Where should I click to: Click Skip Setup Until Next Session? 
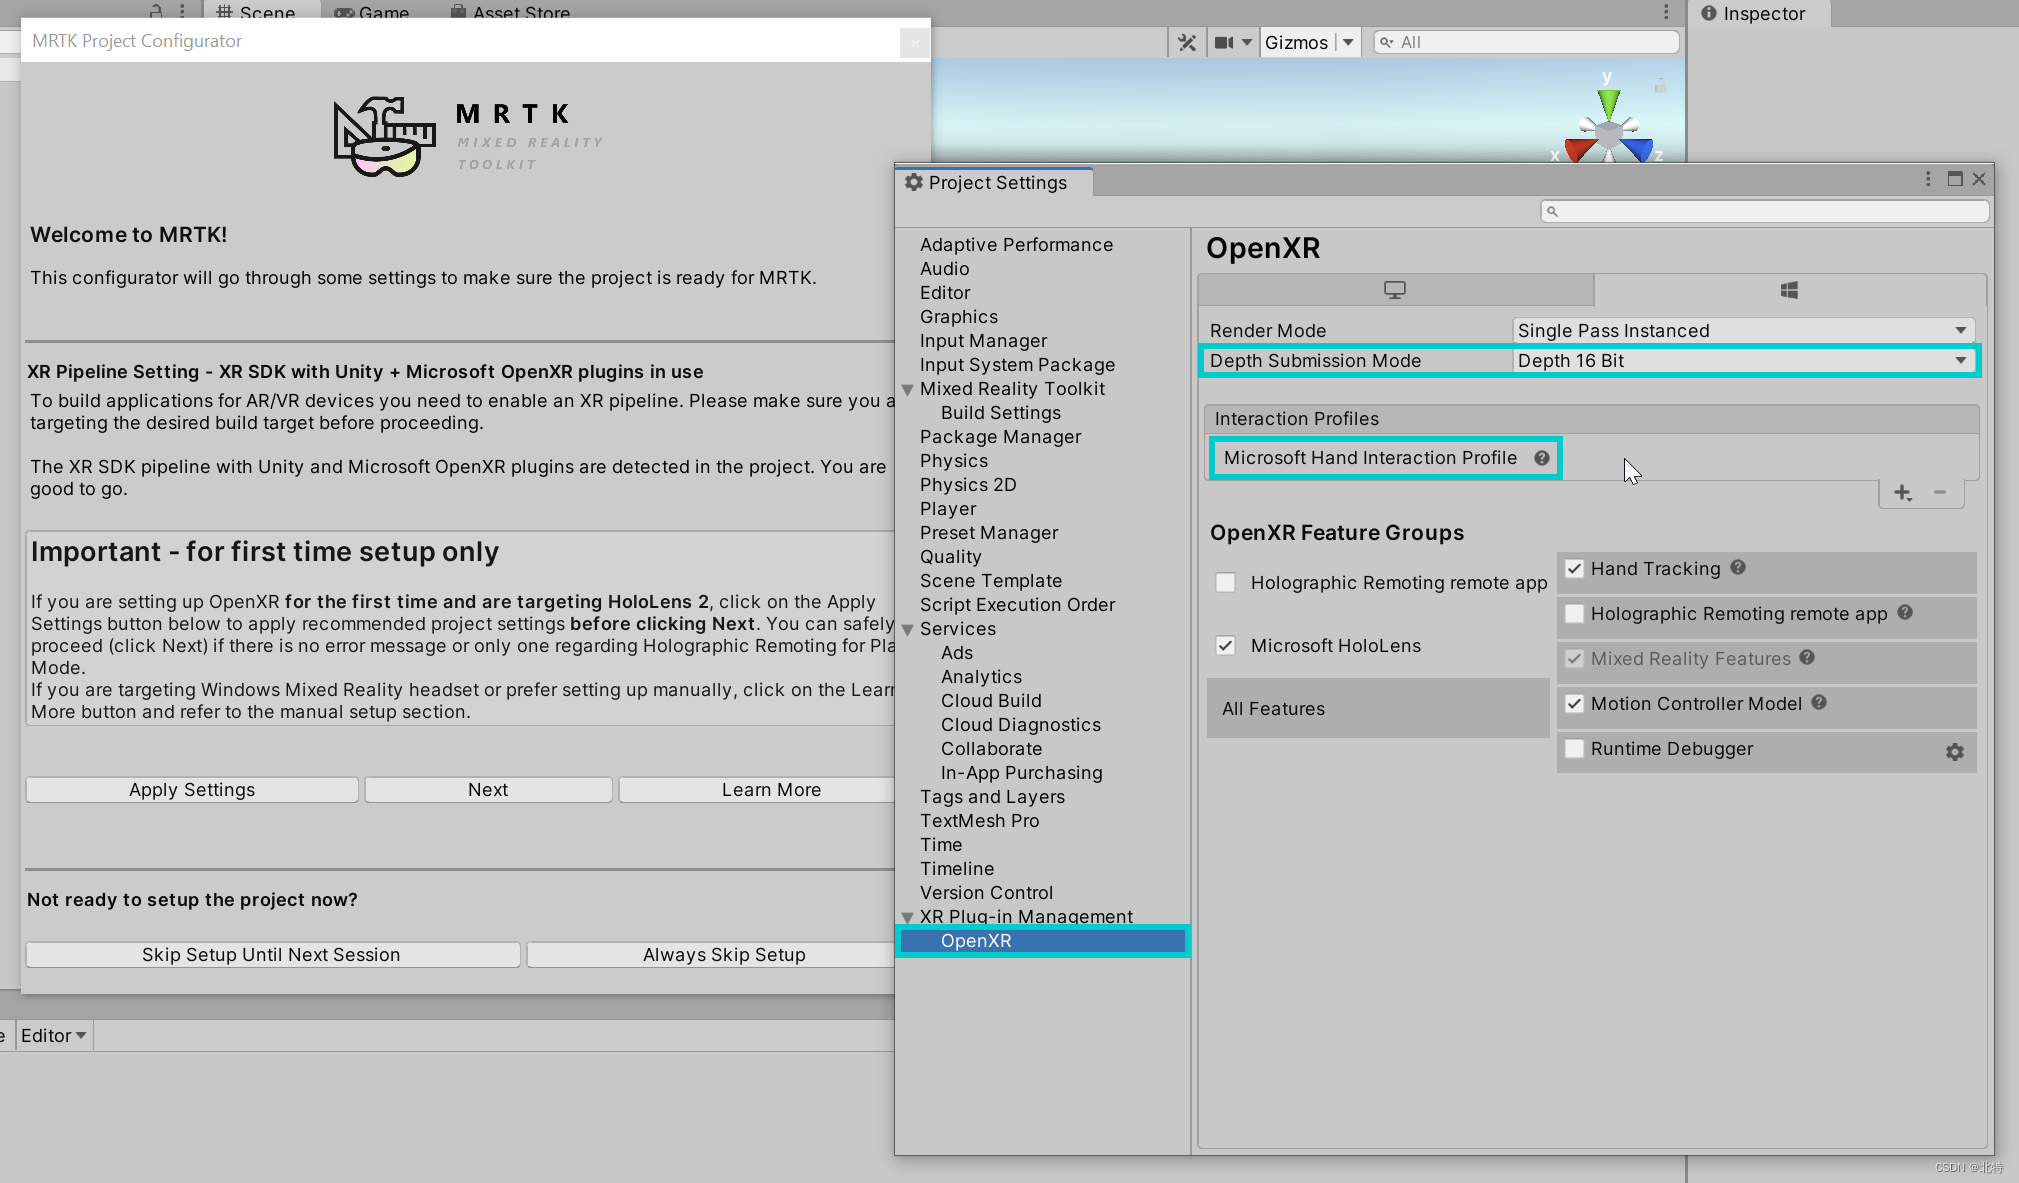272,955
